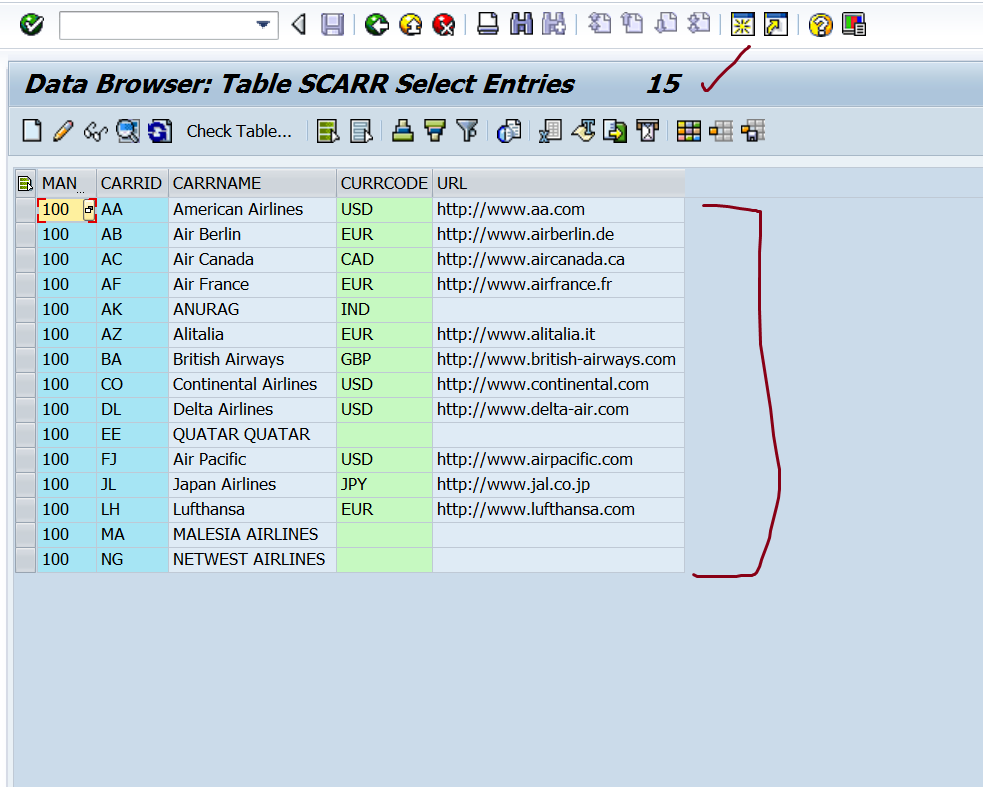Click the CURRCODE column header
This screenshot has height=787, width=983.
(384, 183)
